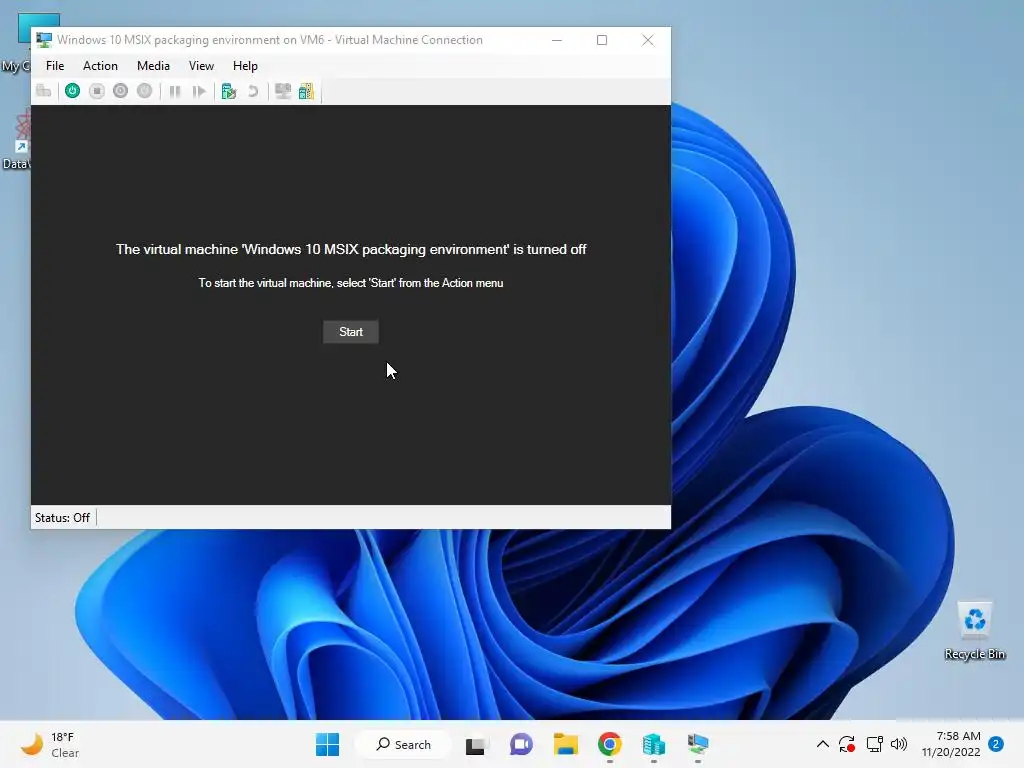Open the clock and date flyout
Viewport: 1024px width, 768px height.
coord(952,744)
